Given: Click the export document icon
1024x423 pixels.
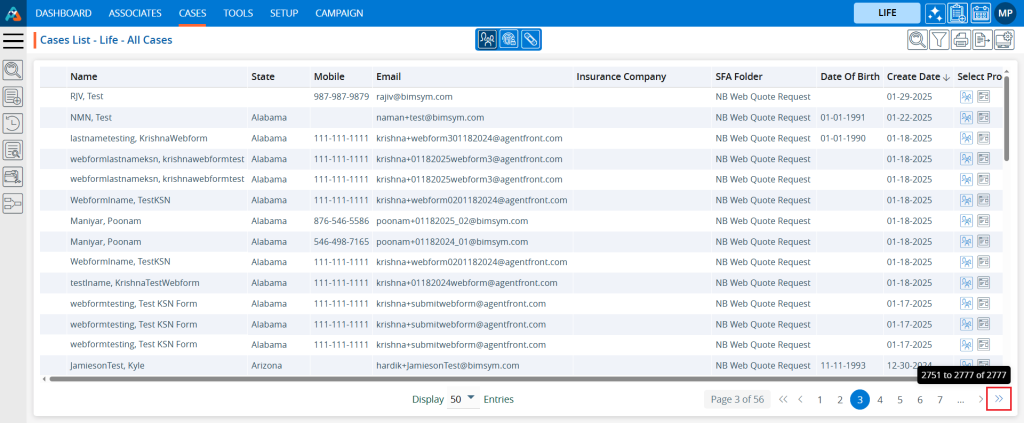Looking at the screenshot, I should click(982, 40).
